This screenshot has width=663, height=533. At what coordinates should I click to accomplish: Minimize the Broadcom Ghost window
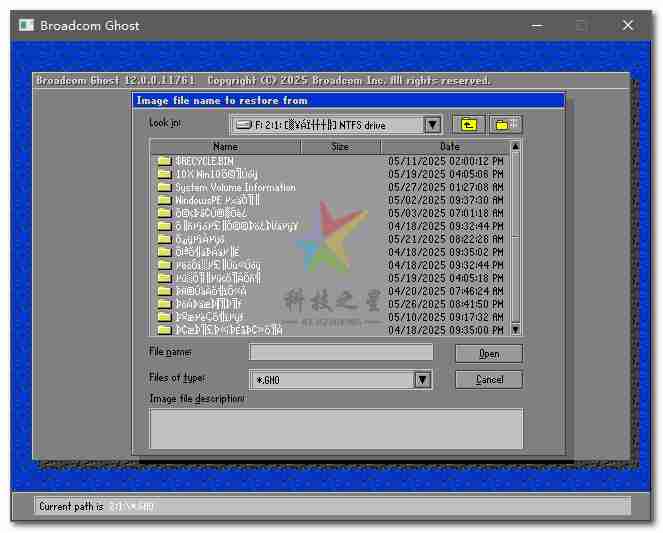(537, 26)
